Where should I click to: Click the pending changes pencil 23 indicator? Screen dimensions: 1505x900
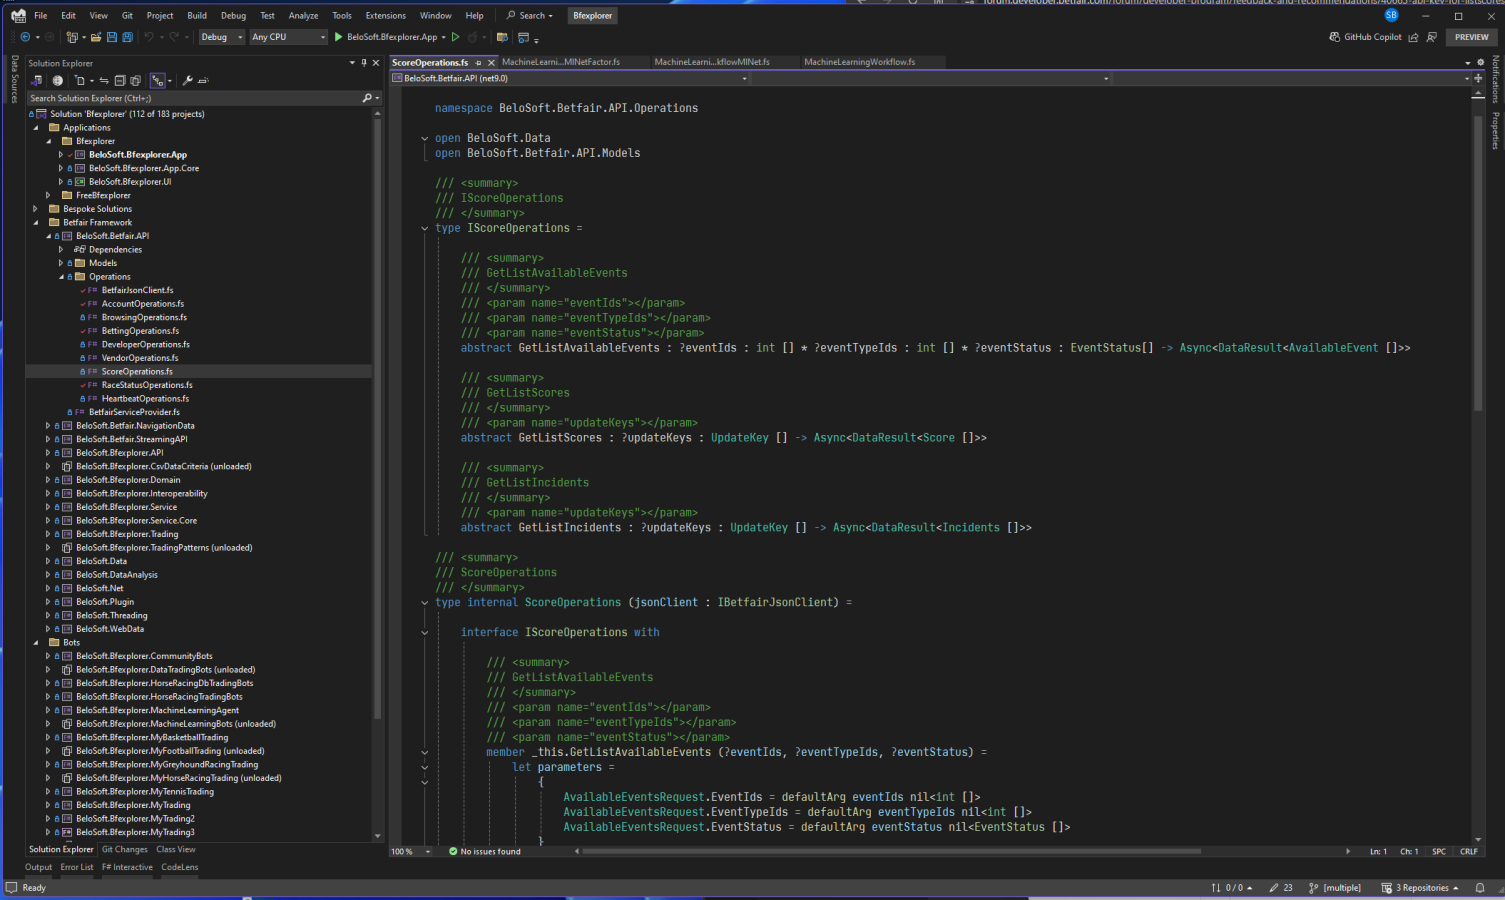pos(1281,888)
